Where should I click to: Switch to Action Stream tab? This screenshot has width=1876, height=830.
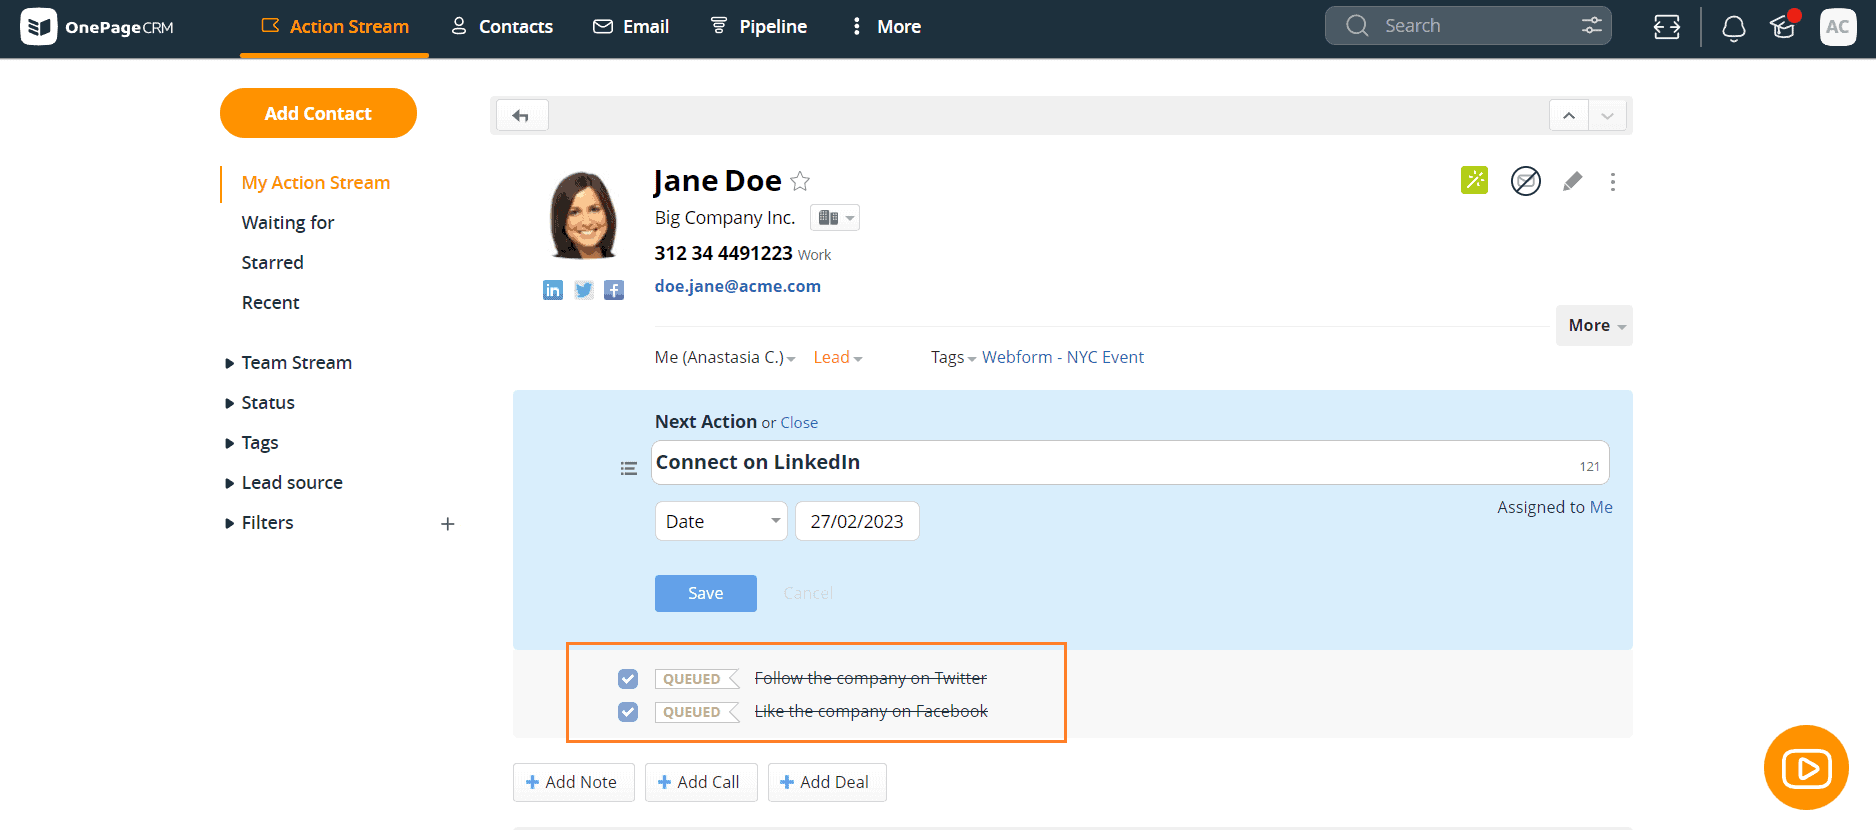pos(334,27)
